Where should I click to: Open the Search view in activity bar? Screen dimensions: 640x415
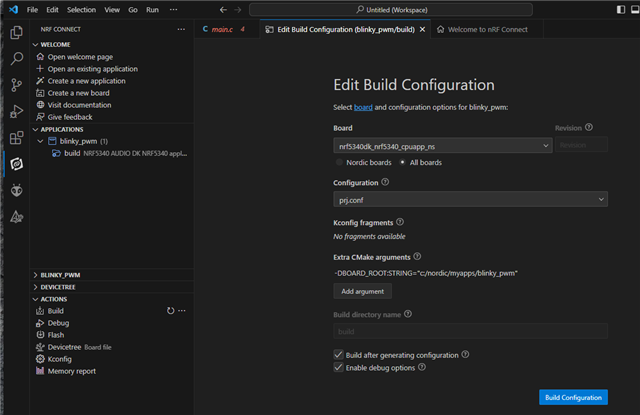(16, 59)
